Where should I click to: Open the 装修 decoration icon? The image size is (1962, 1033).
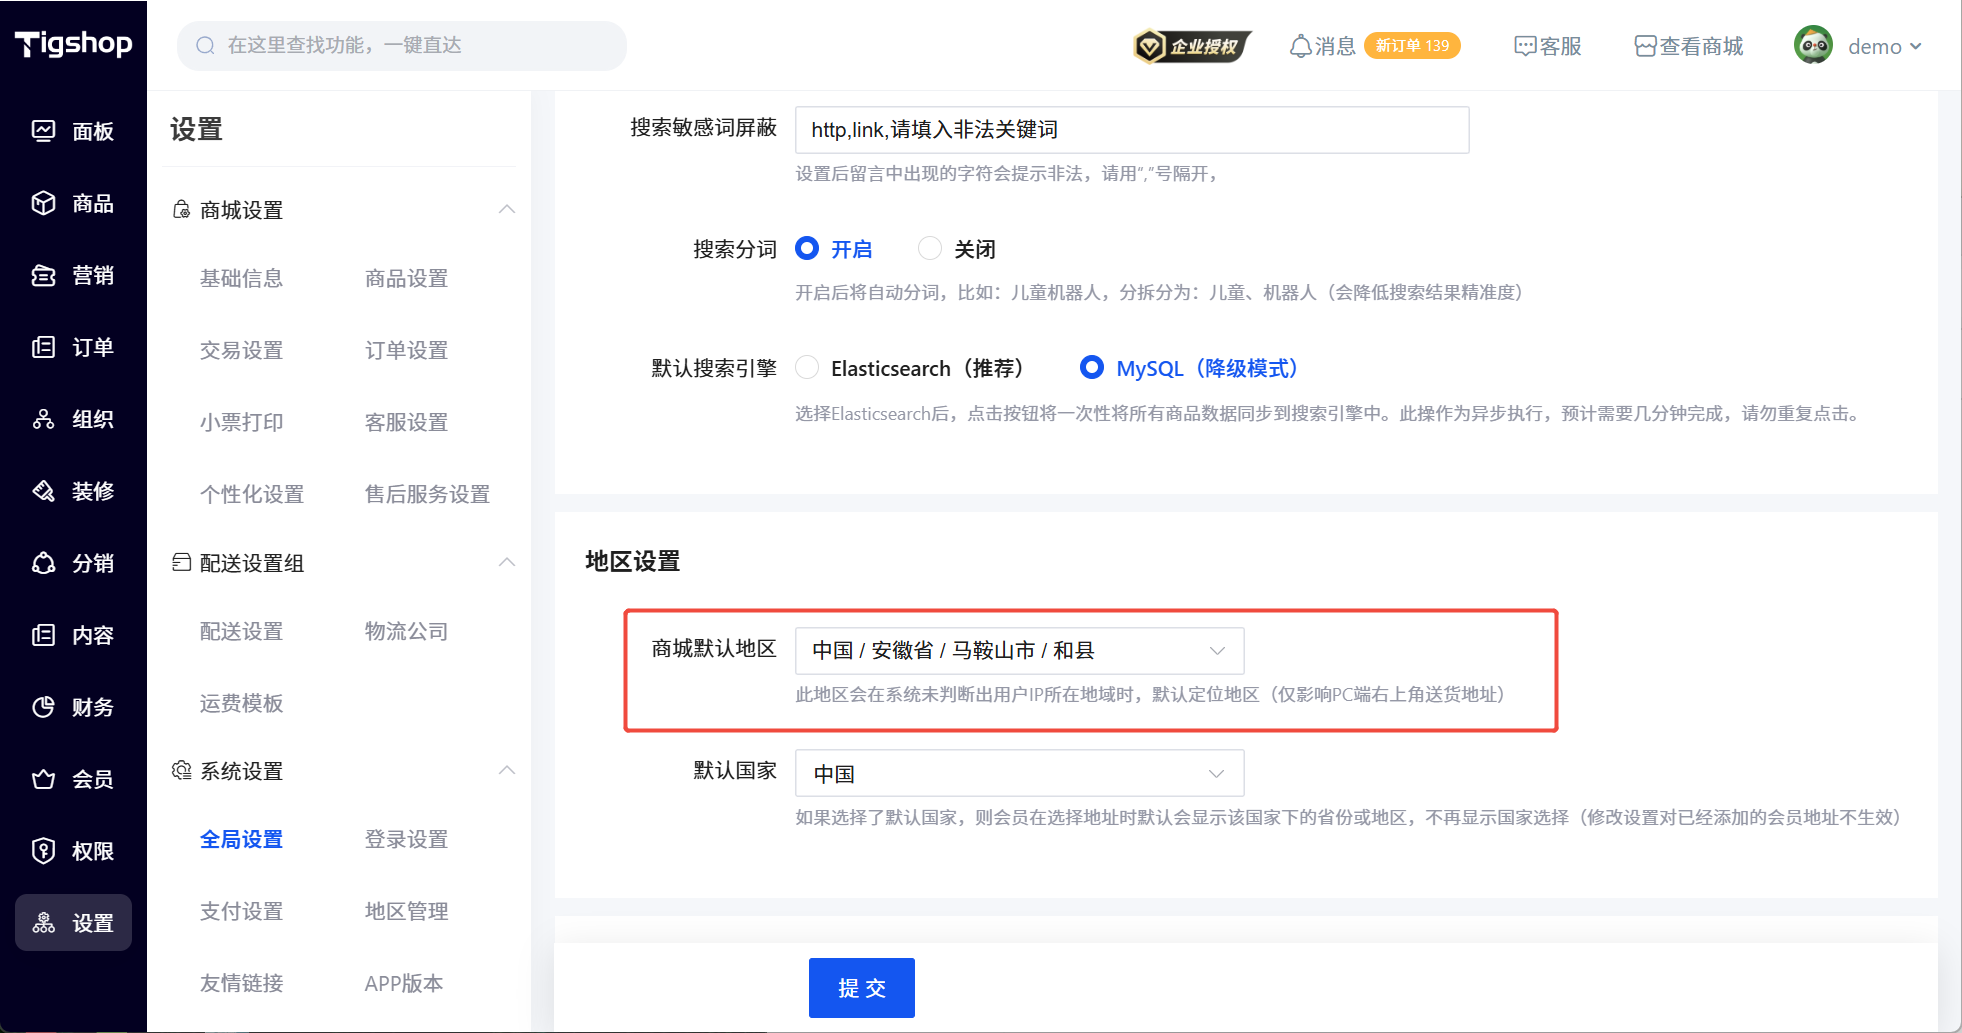click(x=43, y=491)
